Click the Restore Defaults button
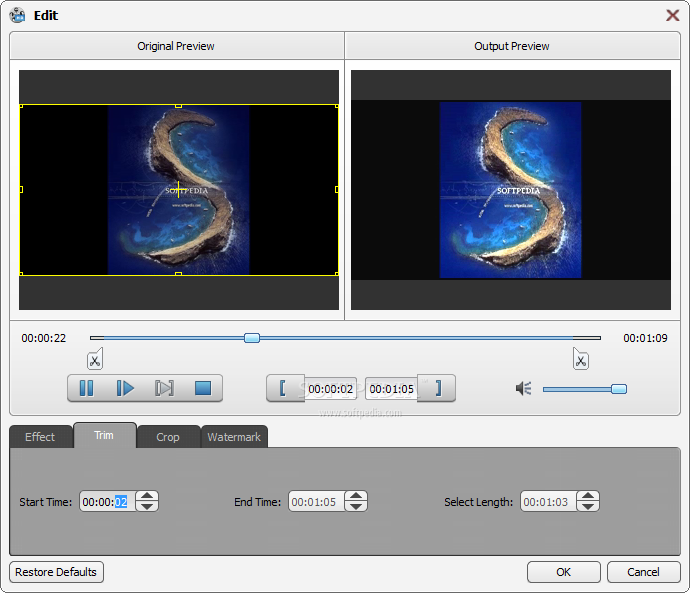 pos(56,572)
